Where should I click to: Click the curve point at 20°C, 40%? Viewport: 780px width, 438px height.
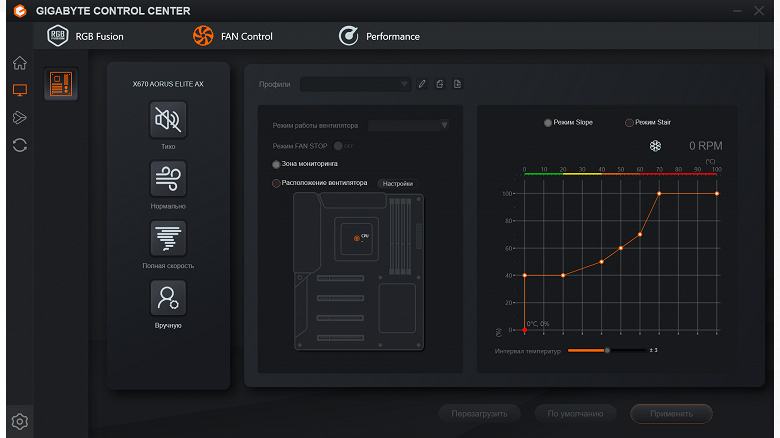(x=563, y=275)
